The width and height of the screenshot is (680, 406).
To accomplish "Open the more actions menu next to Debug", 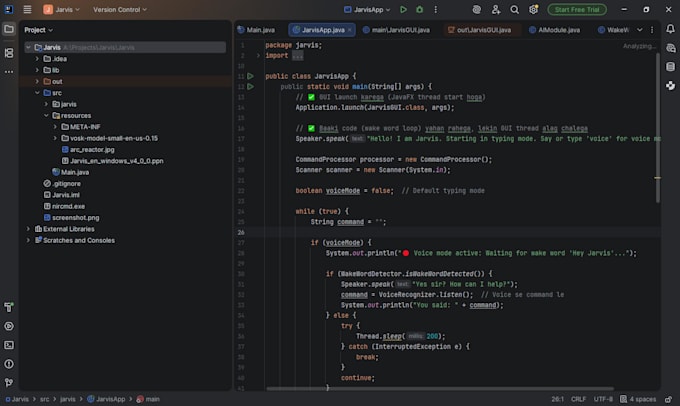I will click(x=435, y=9).
